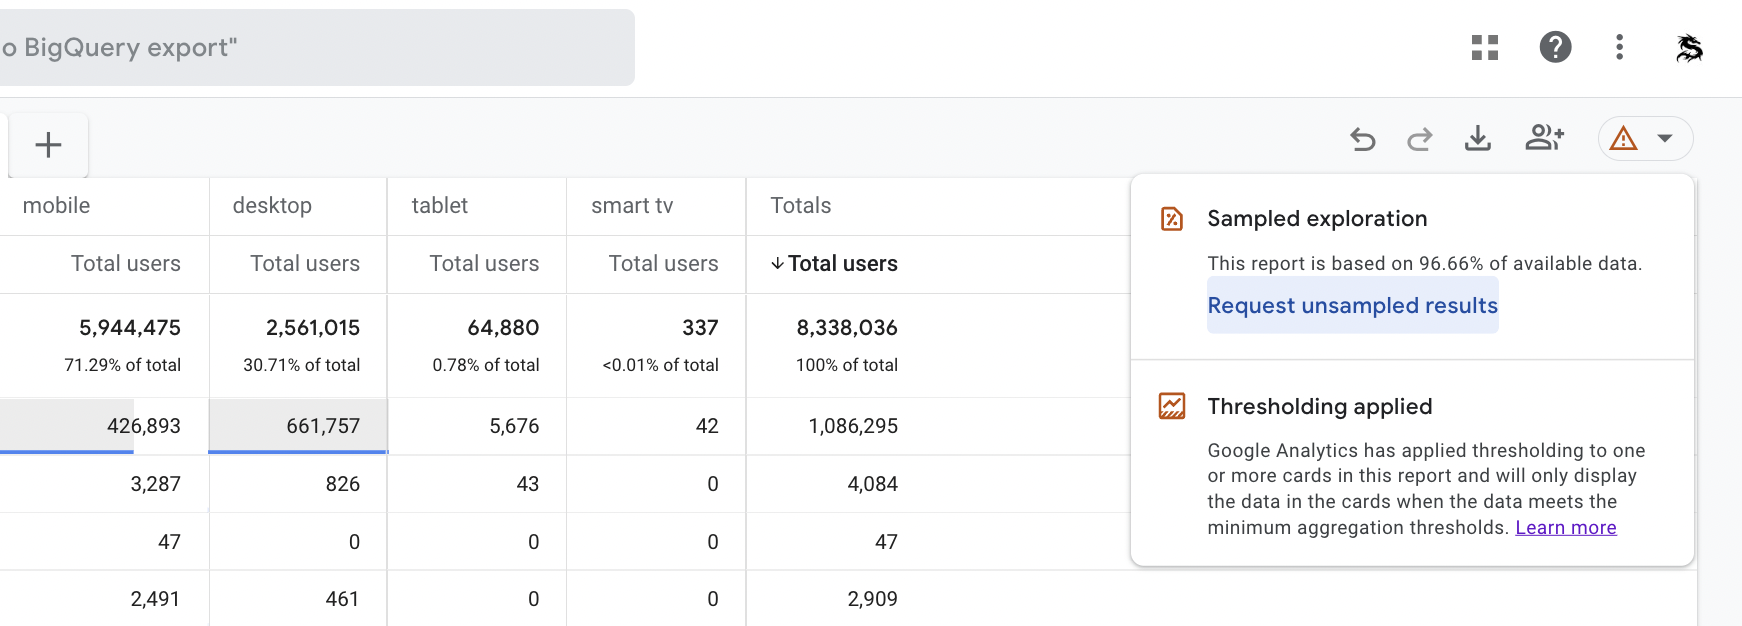The width and height of the screenshot is (1742, 626).
Task: Select the Totals column header
Action: [801, 206]
